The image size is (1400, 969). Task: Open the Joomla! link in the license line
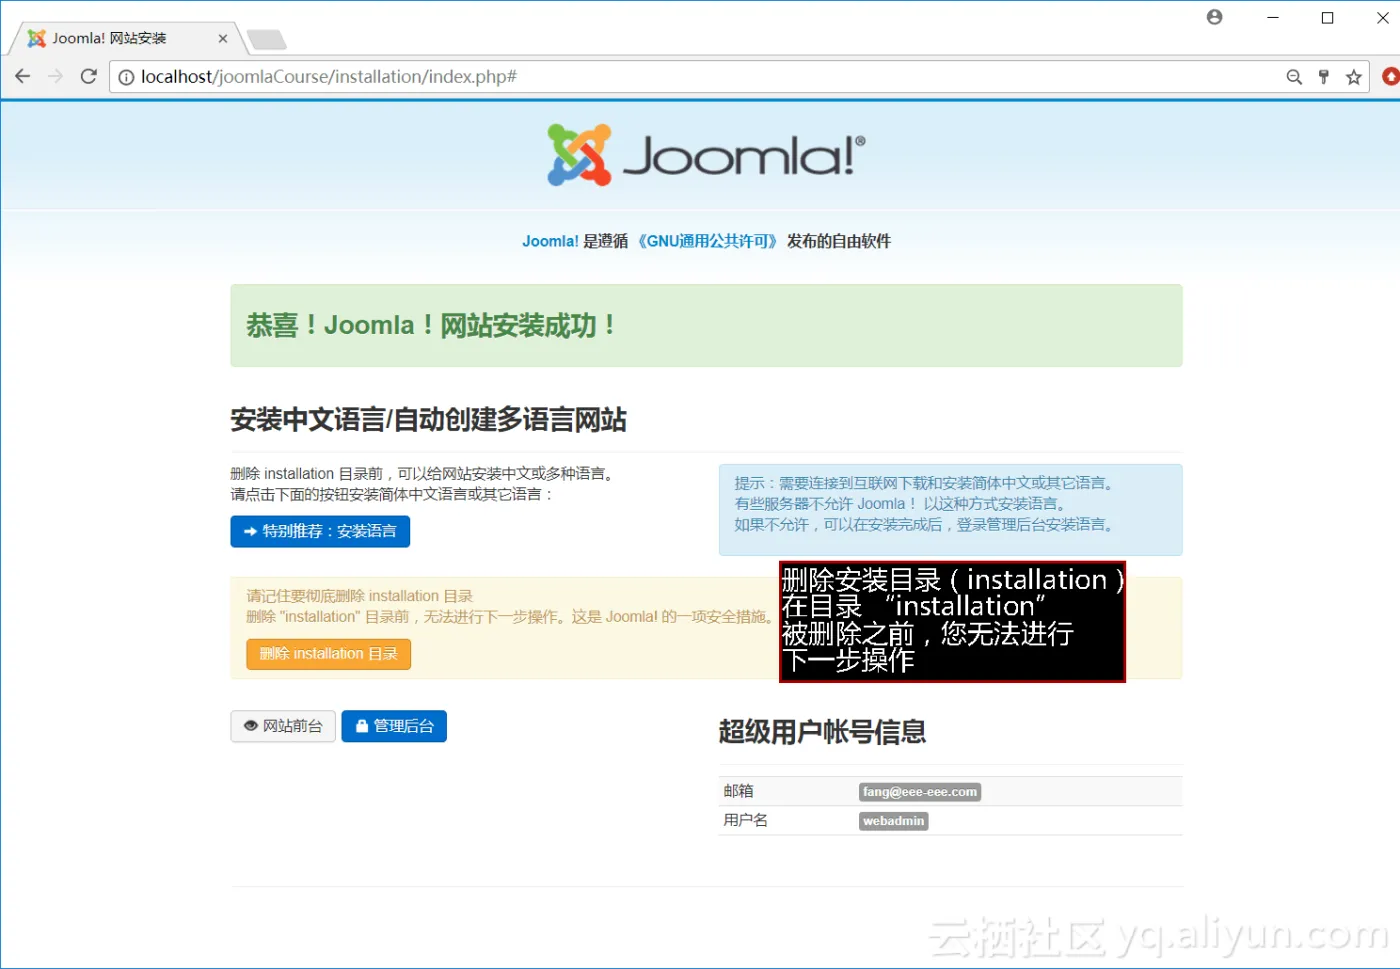(550, 241)
